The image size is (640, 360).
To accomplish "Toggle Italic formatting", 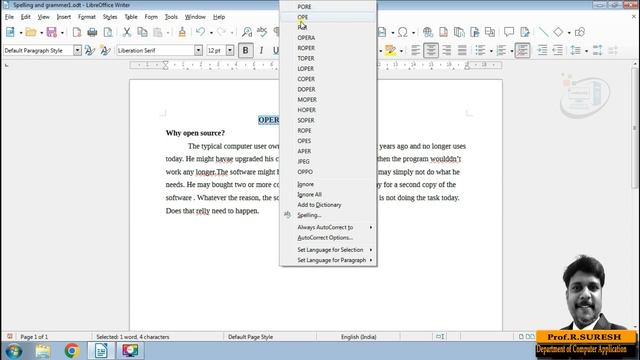I will [x=261, y=50].
